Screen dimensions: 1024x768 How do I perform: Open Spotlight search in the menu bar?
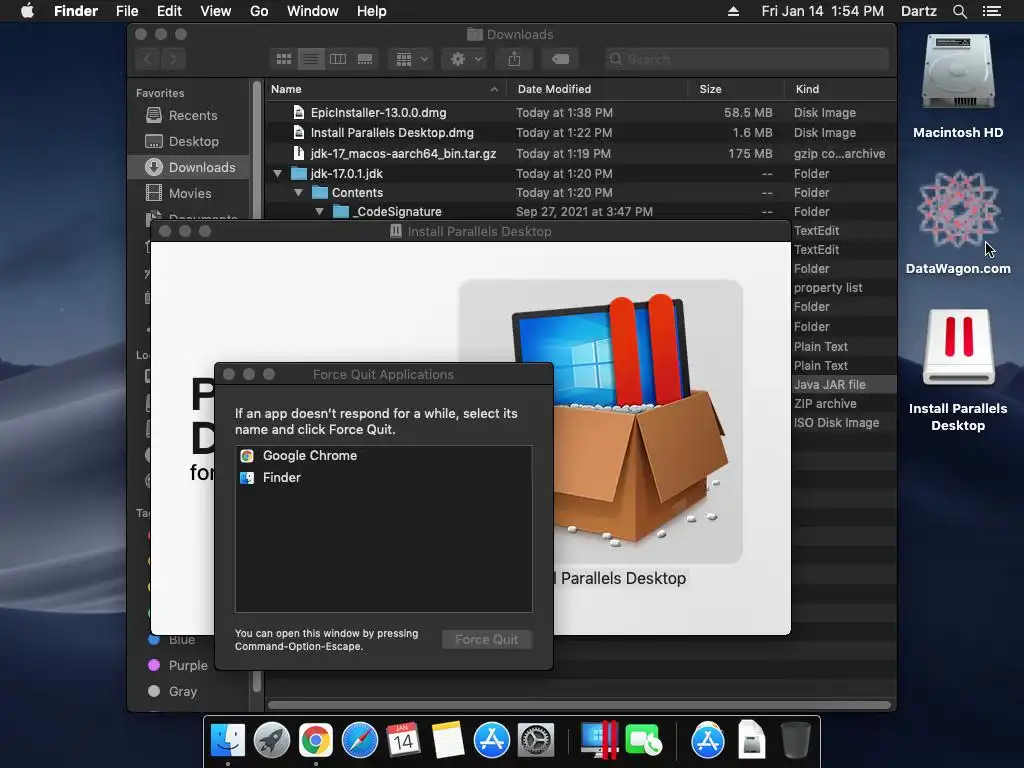click(959, 11)
